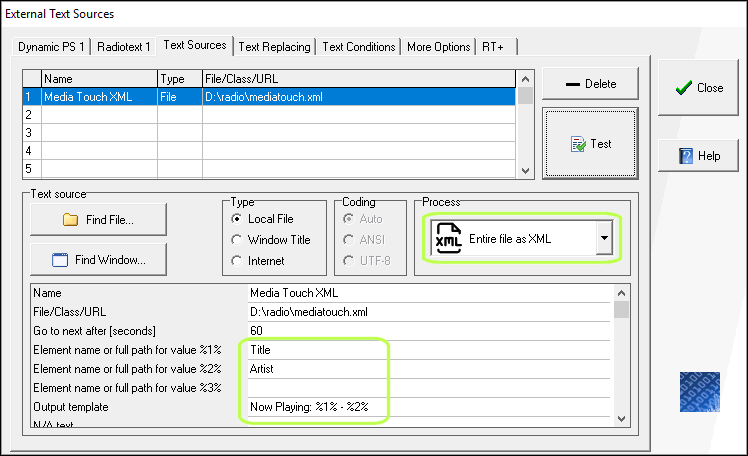Click the empty %3% element value field
The image size is (748, 456).
(x=429, y=388)
